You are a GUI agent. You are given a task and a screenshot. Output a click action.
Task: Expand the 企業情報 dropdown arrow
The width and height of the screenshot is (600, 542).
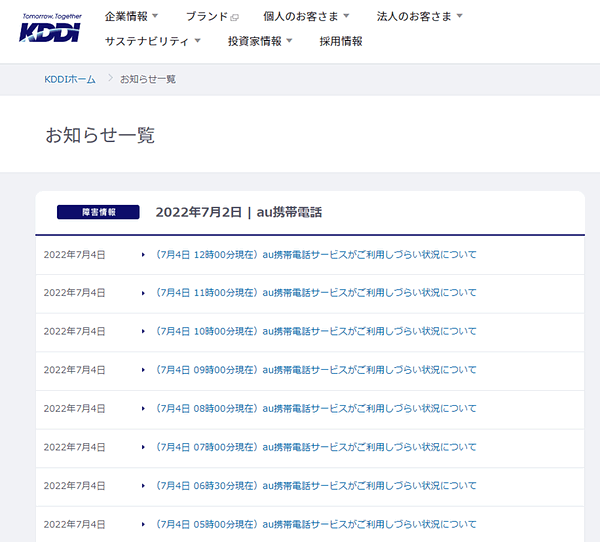(155, 16)
